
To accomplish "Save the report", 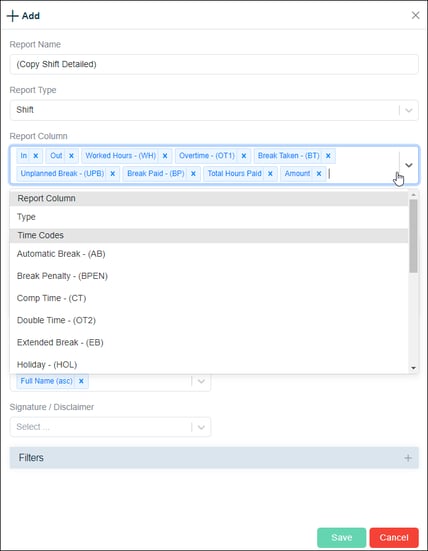I will [342, 538].
